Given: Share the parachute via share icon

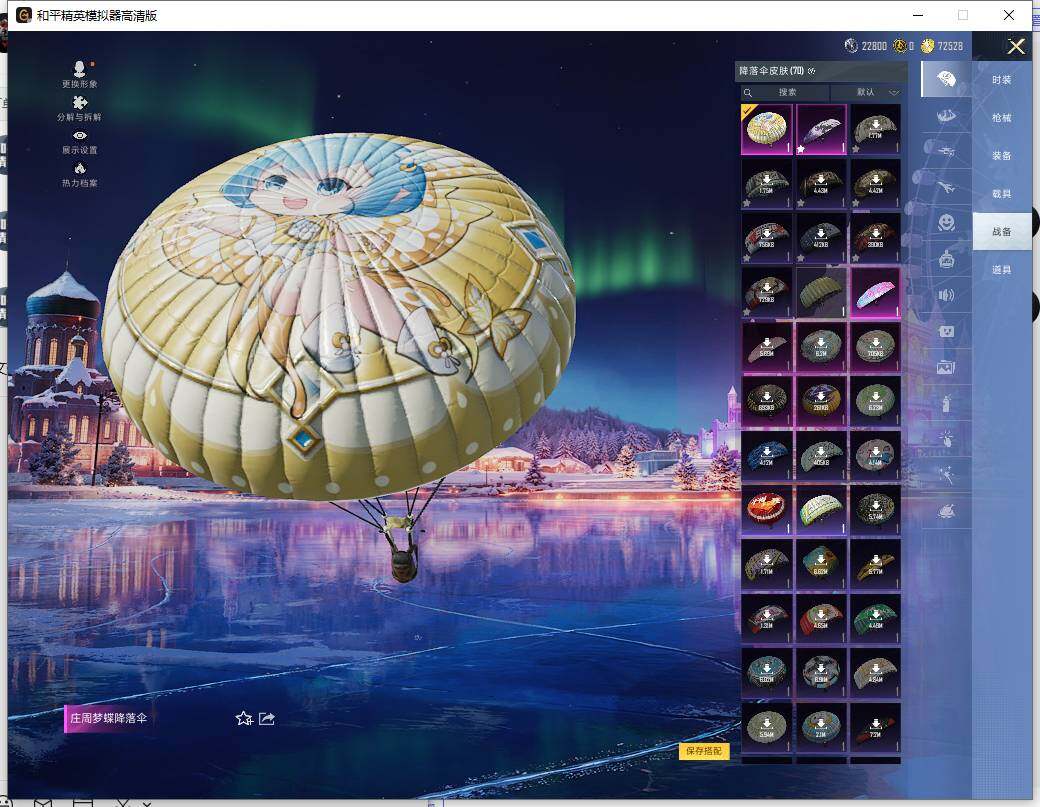Looking at the screenshot, I should [x=267, y=718].
